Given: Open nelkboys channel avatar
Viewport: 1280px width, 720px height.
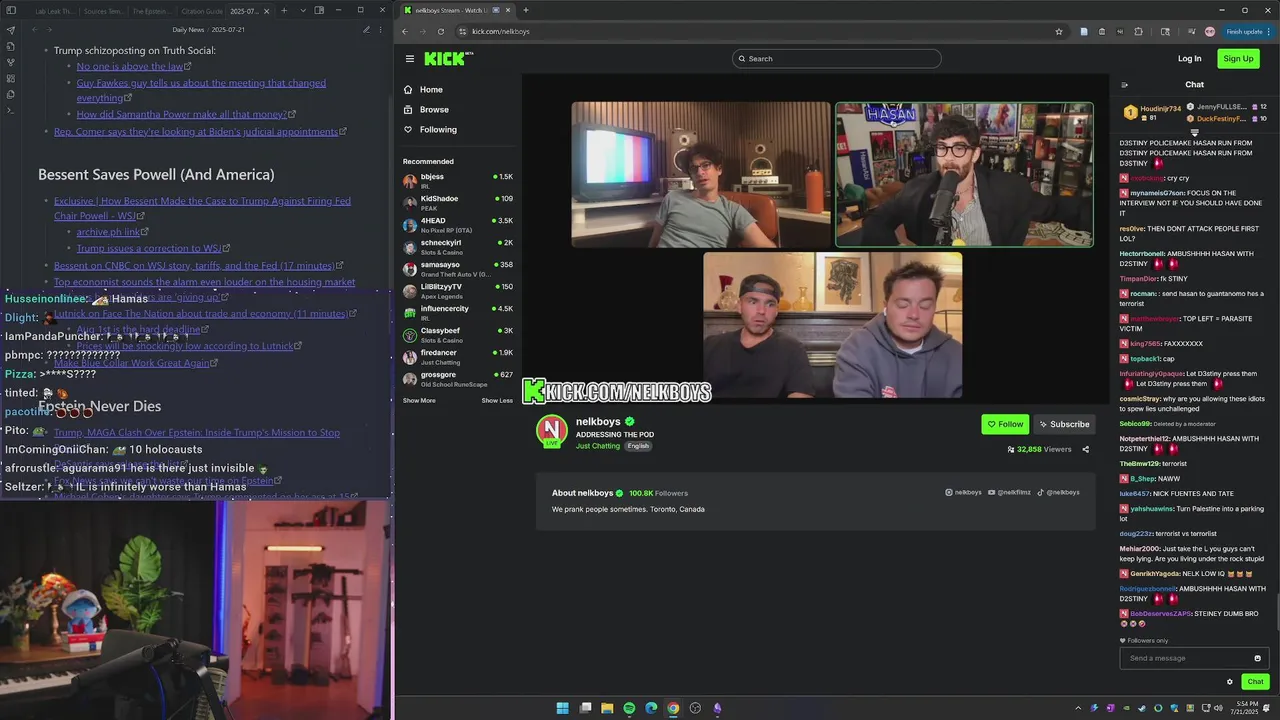Looking at the screenshot, I should coord(551,430).
